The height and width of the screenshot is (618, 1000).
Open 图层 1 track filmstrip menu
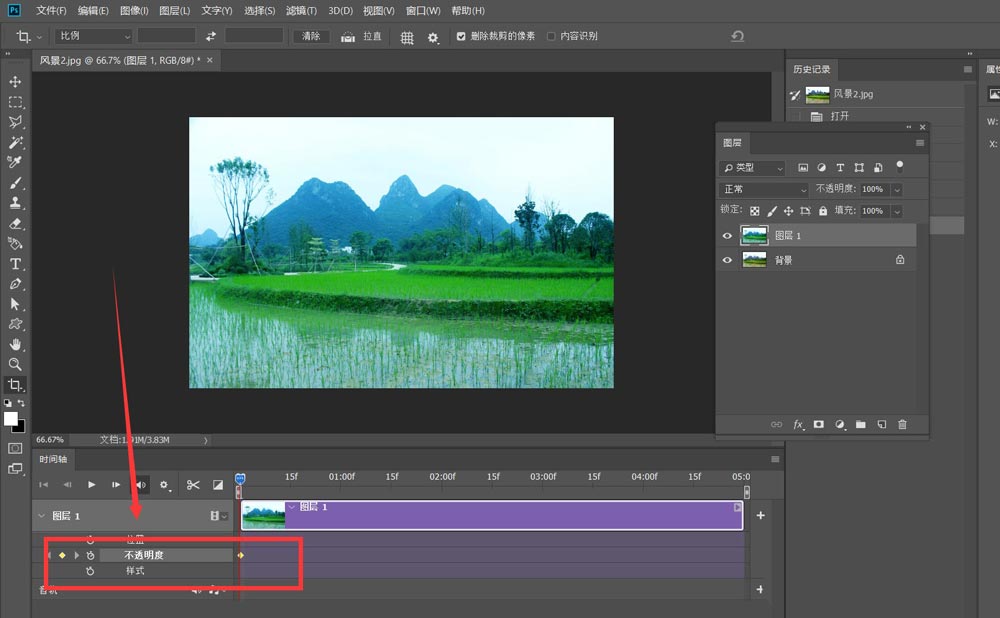[218, 515]
